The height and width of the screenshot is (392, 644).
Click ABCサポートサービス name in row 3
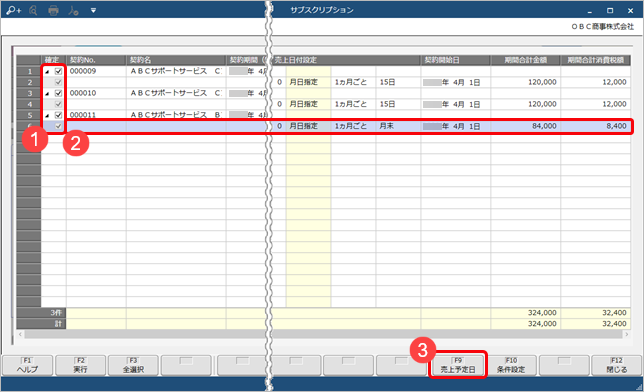pyautogui.click(x=176, y=93)
